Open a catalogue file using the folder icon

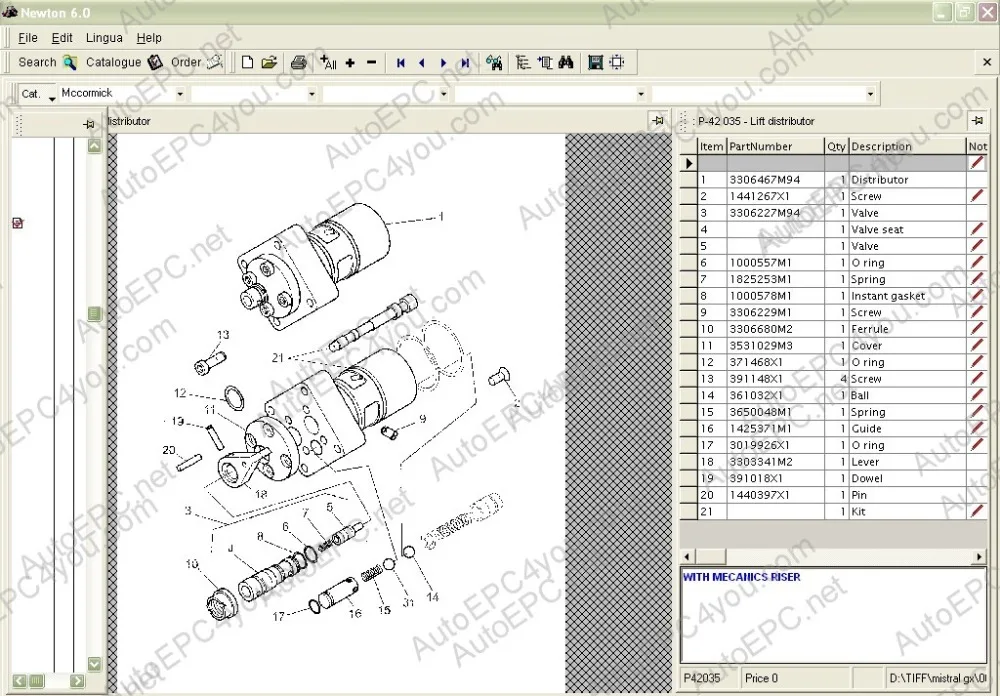point(268,62)
